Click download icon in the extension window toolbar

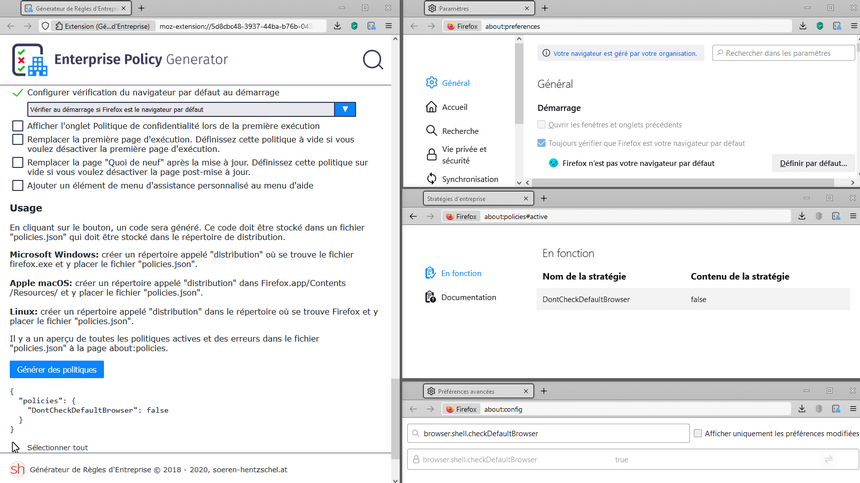tap(337, 26)
